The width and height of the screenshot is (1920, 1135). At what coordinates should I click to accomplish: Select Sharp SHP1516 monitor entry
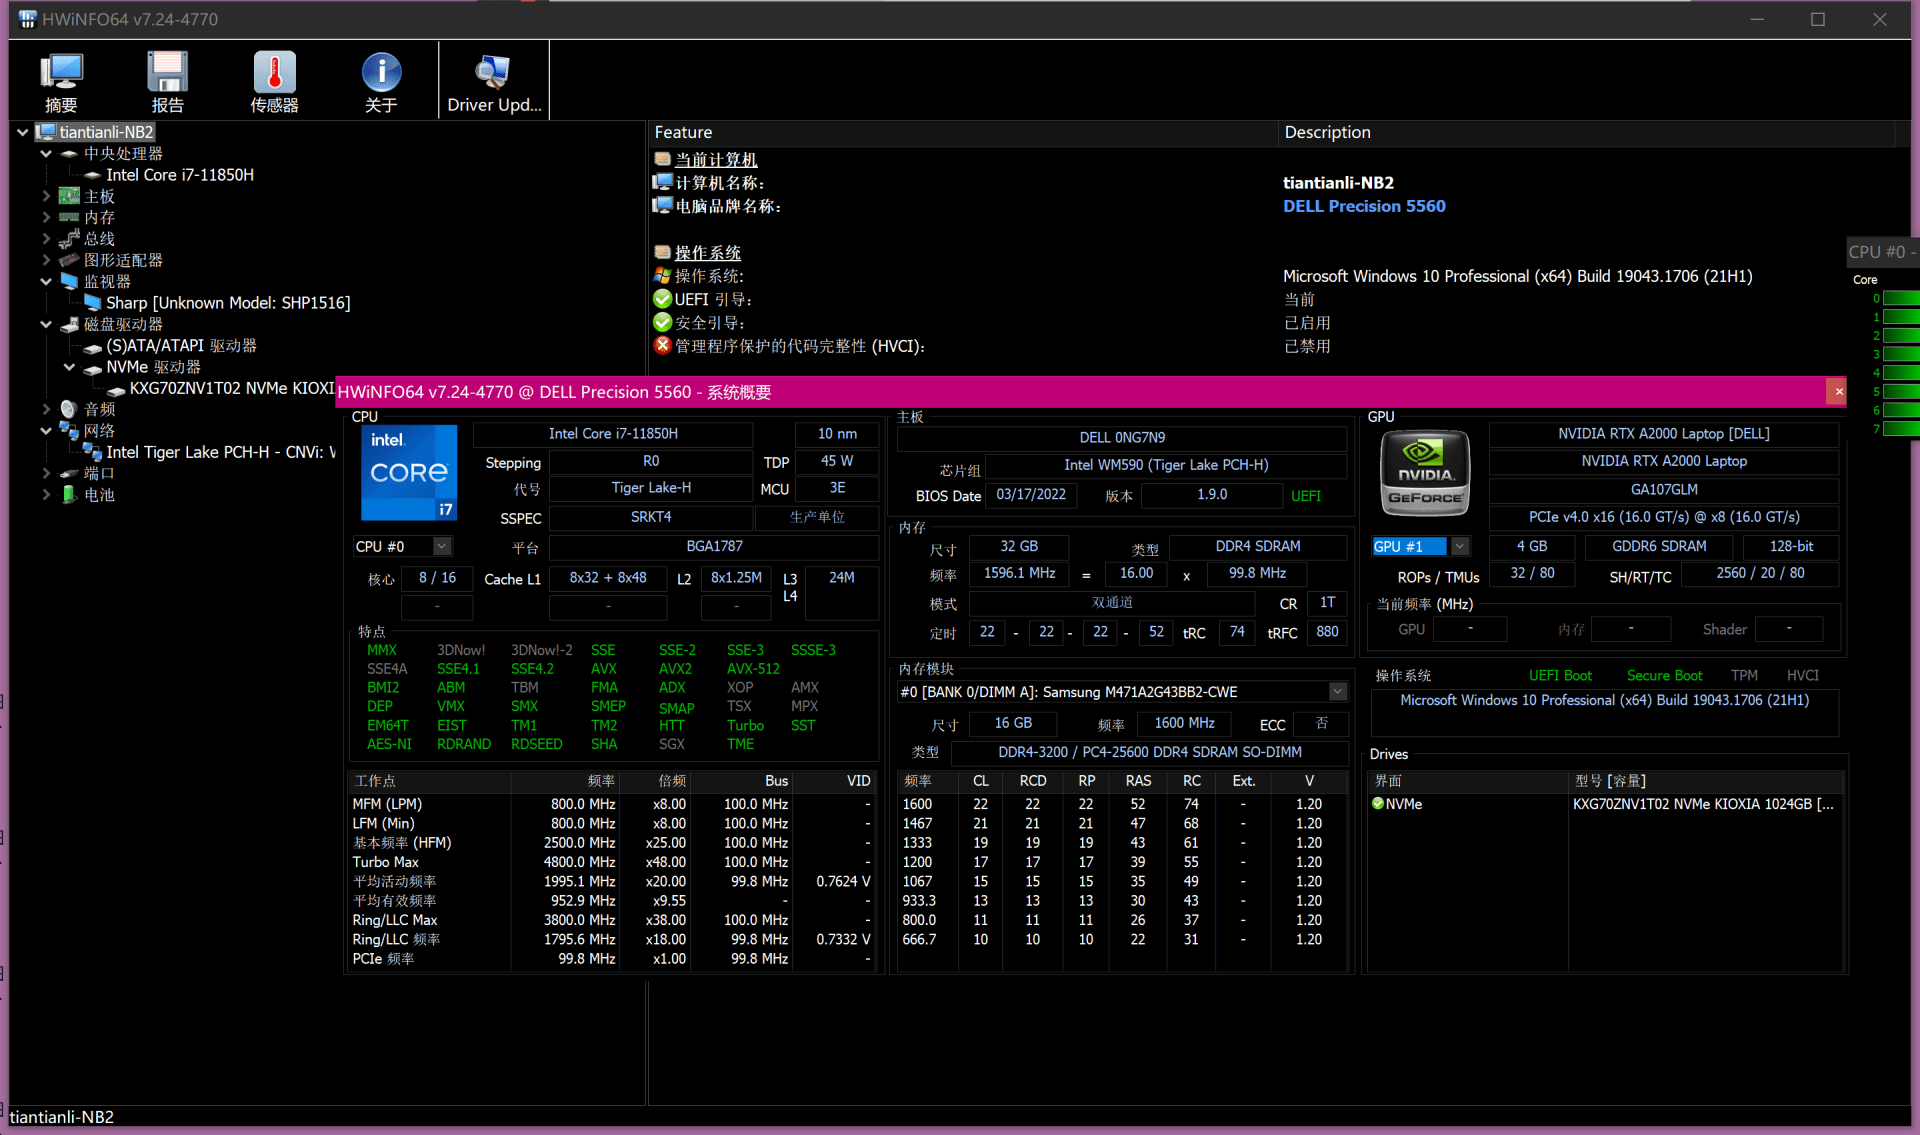(x=228, y=303)
